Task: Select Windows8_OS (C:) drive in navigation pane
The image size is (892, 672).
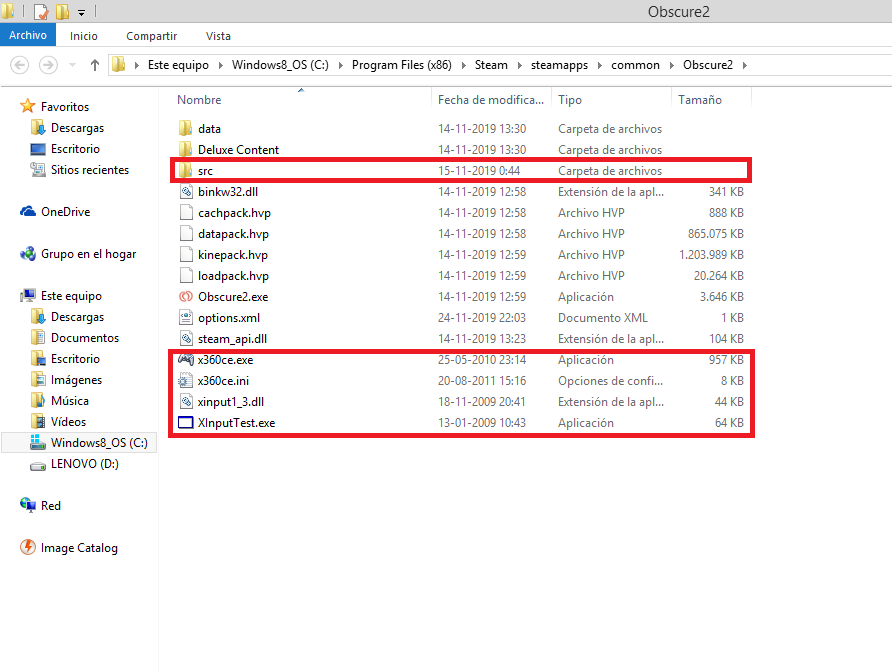Action: coord(79,443)
